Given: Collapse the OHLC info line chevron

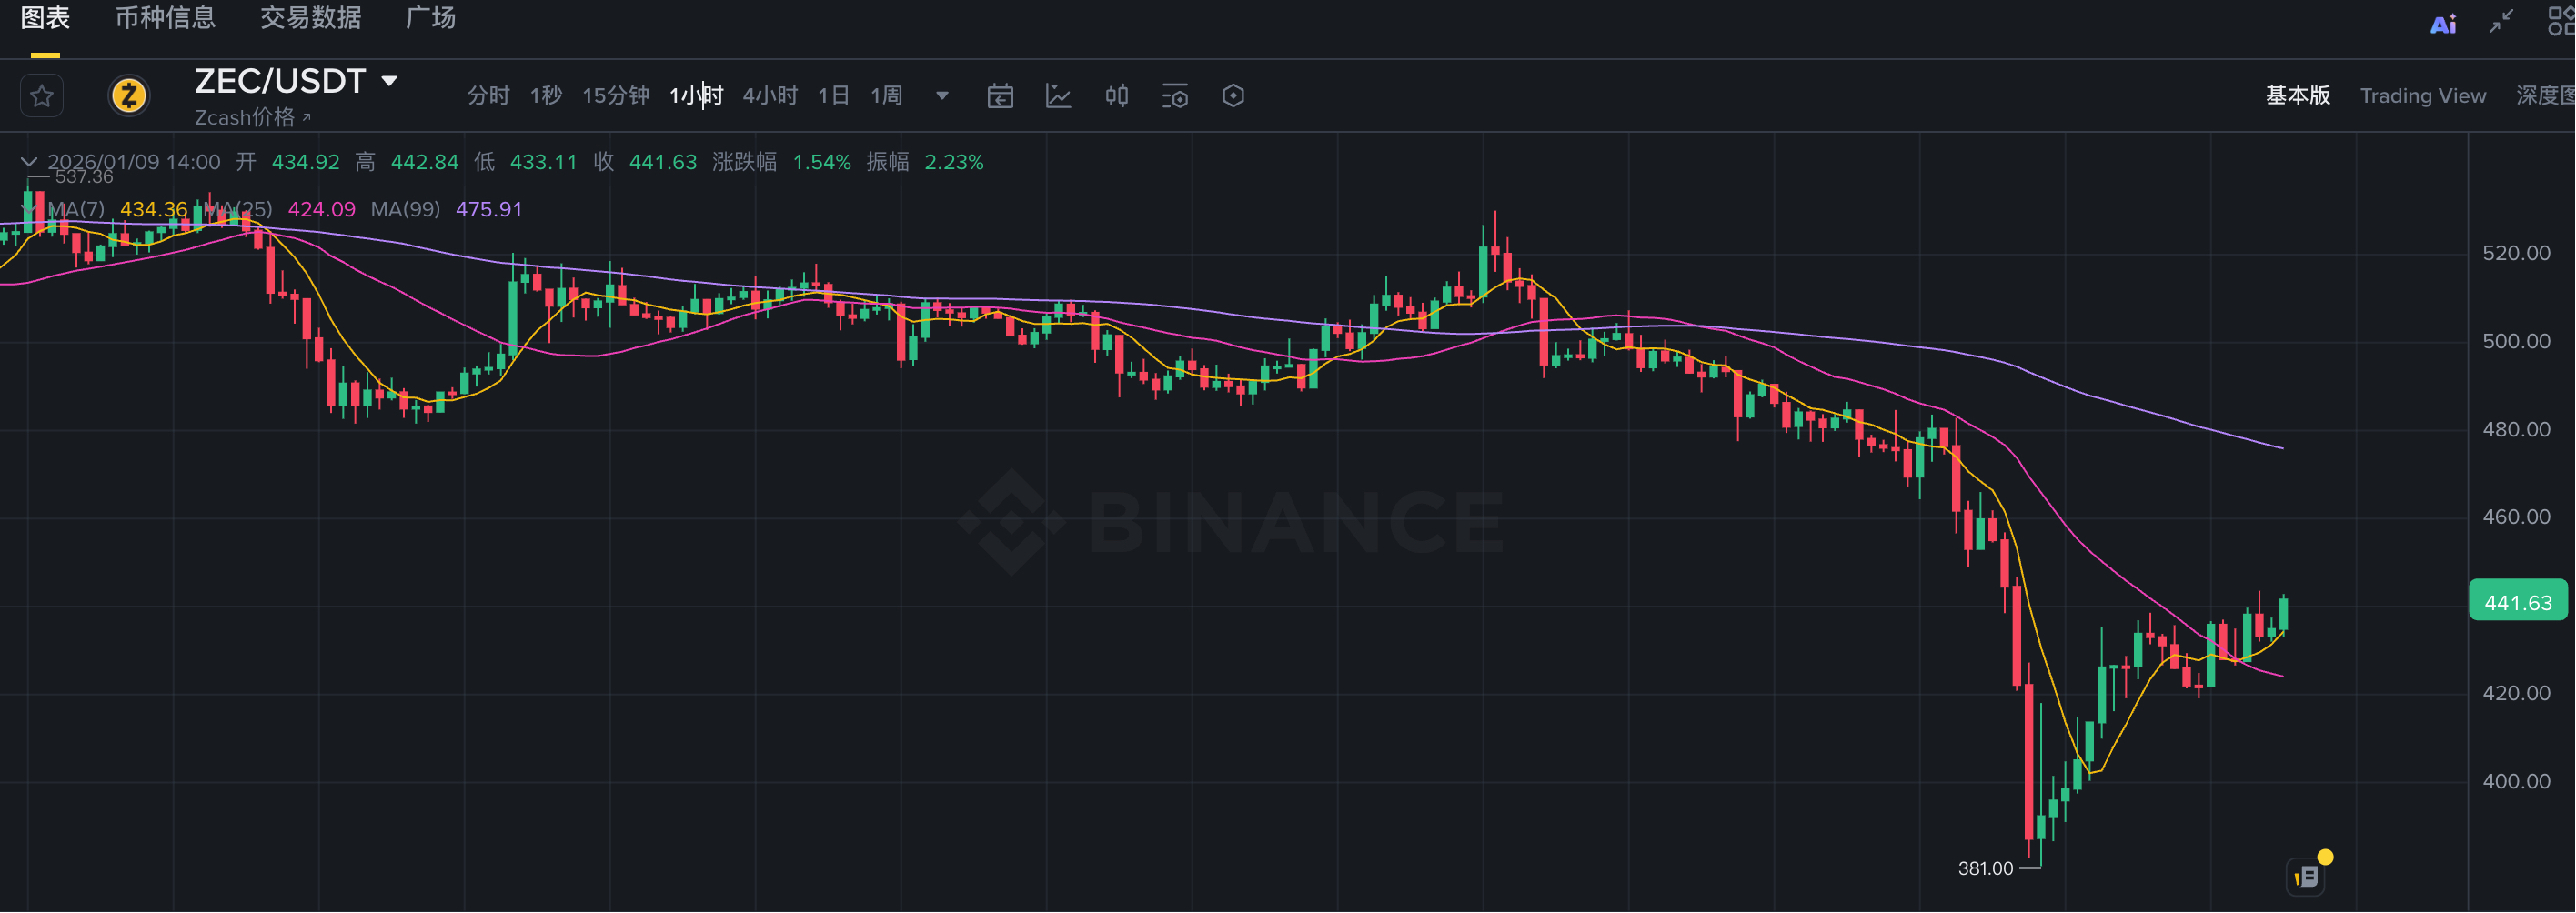Looking at the screenshot, I should [x=29, y=162].
